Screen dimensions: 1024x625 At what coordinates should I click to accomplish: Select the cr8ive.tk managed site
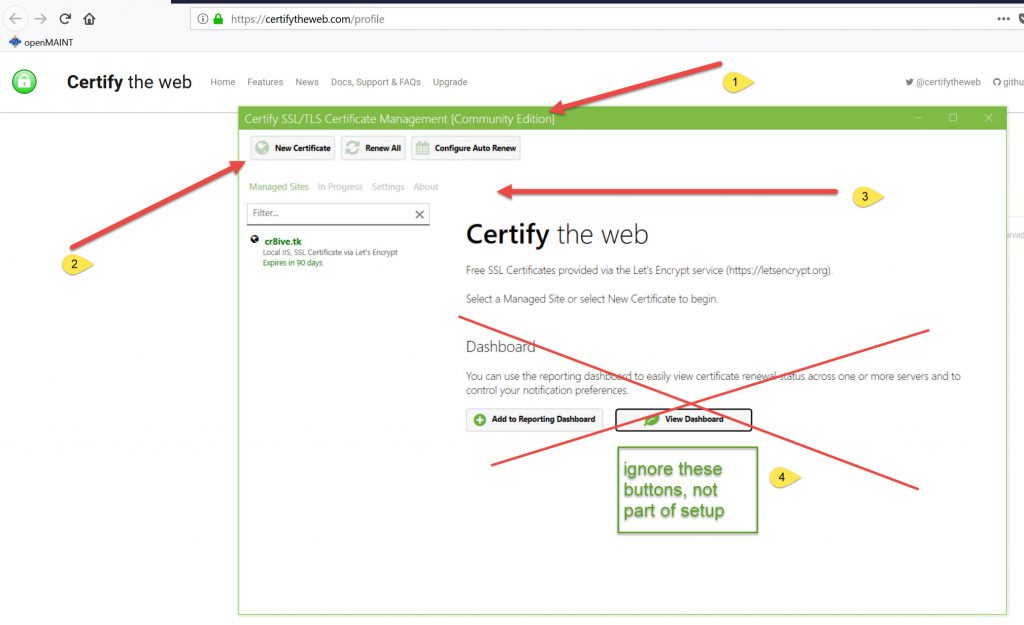click(x=283, y=241)
